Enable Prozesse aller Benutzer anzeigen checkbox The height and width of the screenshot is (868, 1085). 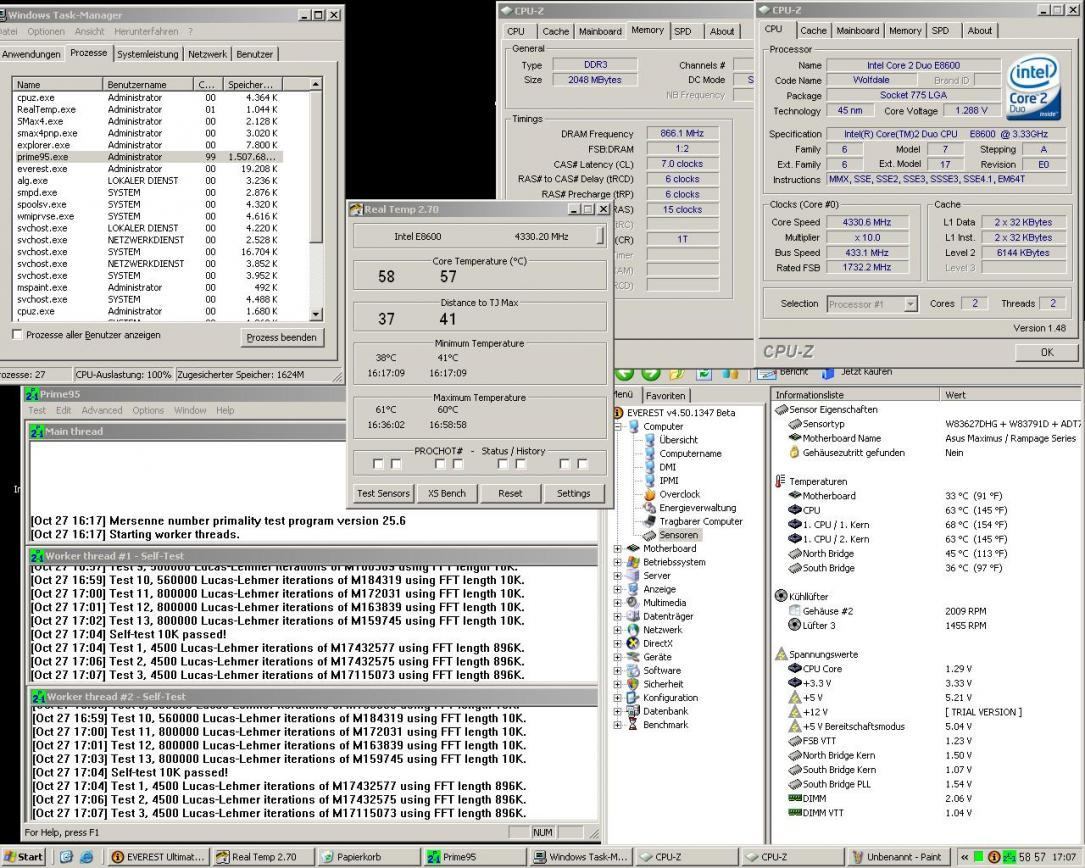pos(17,335)
